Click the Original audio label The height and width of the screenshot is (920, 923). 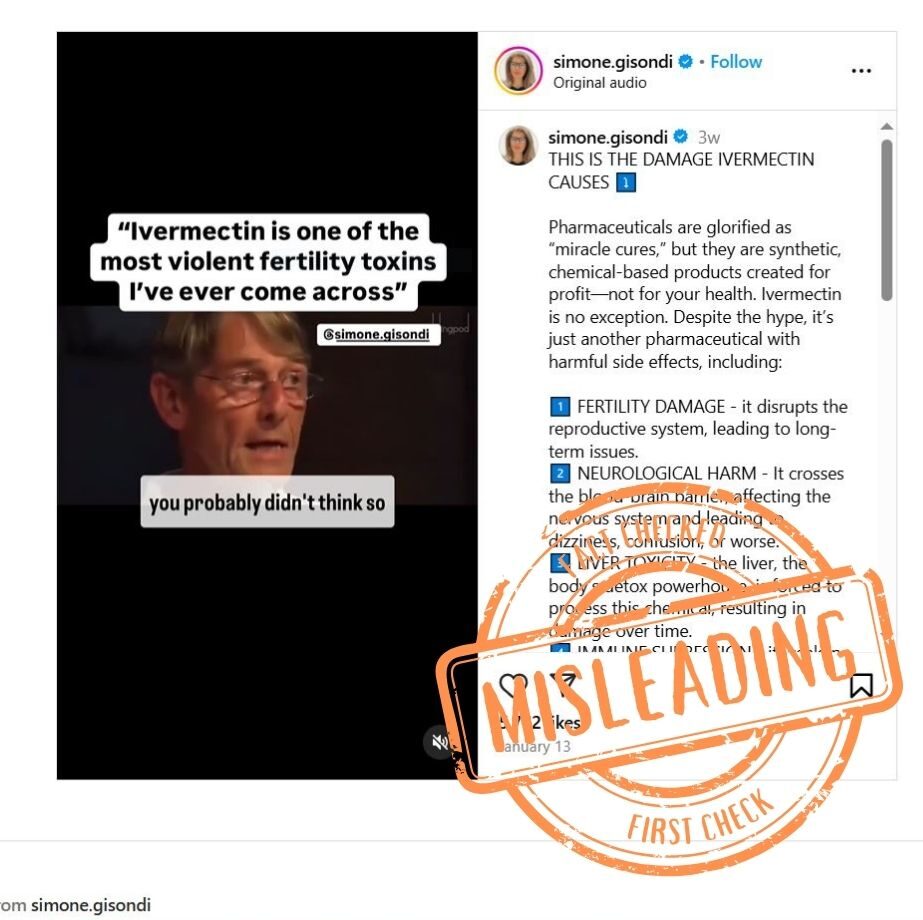pyautogui.click(x=599, y=83)
